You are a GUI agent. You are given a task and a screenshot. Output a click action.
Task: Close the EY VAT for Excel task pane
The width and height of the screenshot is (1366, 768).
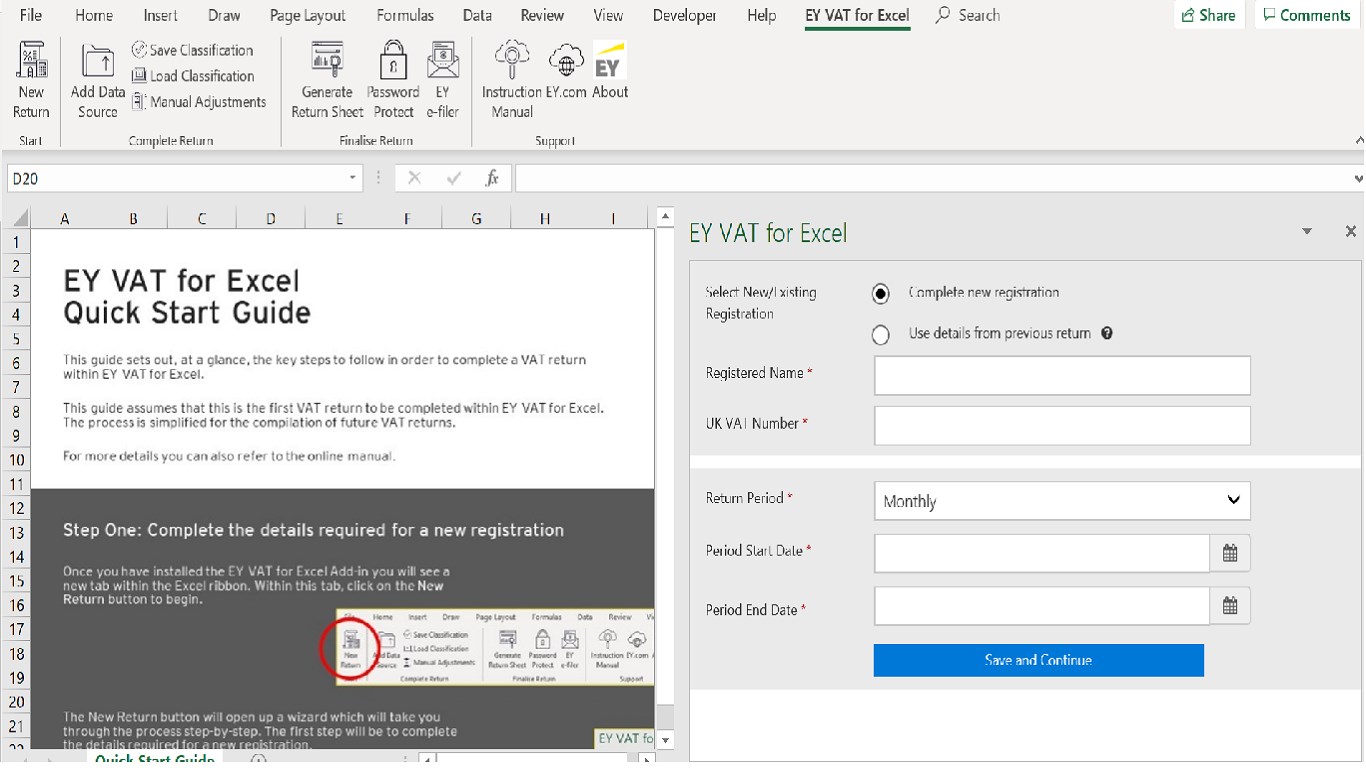pyautogui.click(x=1351, y=231)
